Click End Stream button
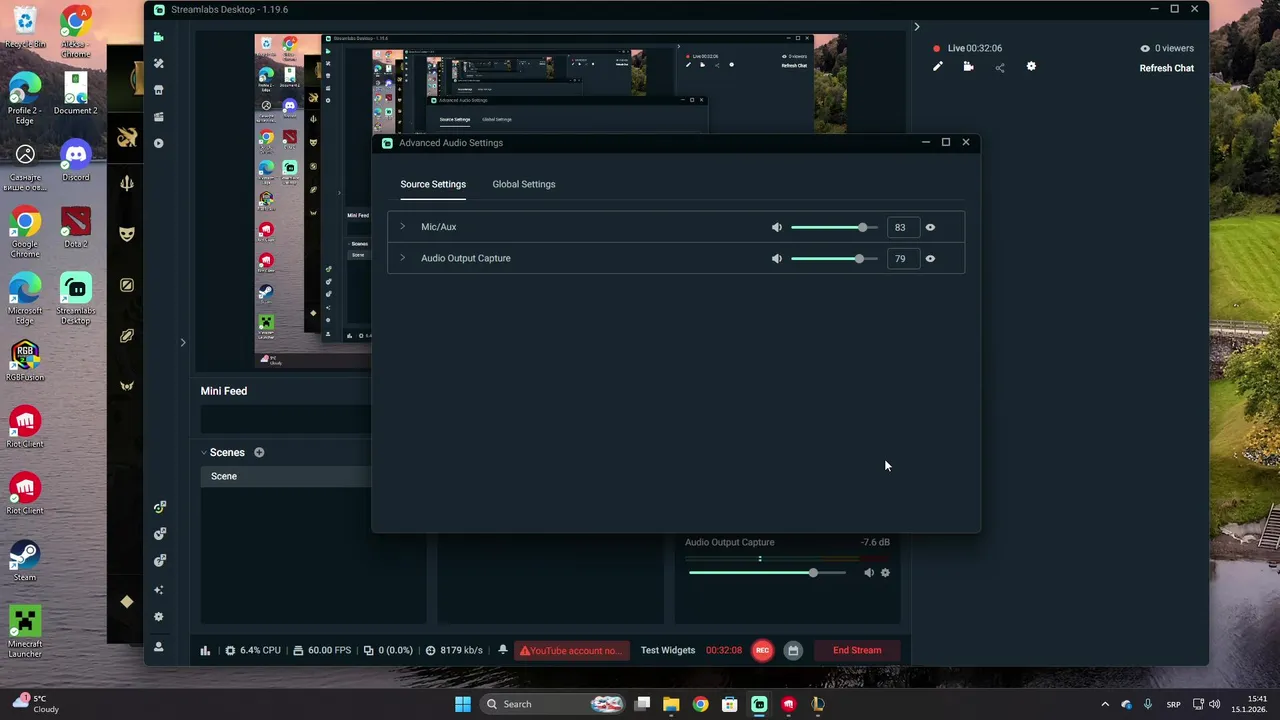This screenshot has height=720, width=1280. 857,650
